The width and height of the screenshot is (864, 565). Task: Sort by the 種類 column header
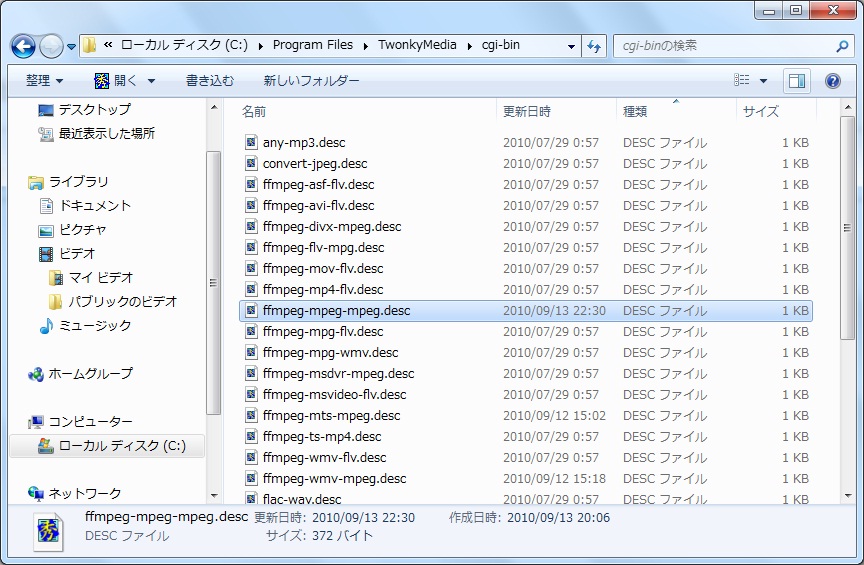(x=635, y=112)
